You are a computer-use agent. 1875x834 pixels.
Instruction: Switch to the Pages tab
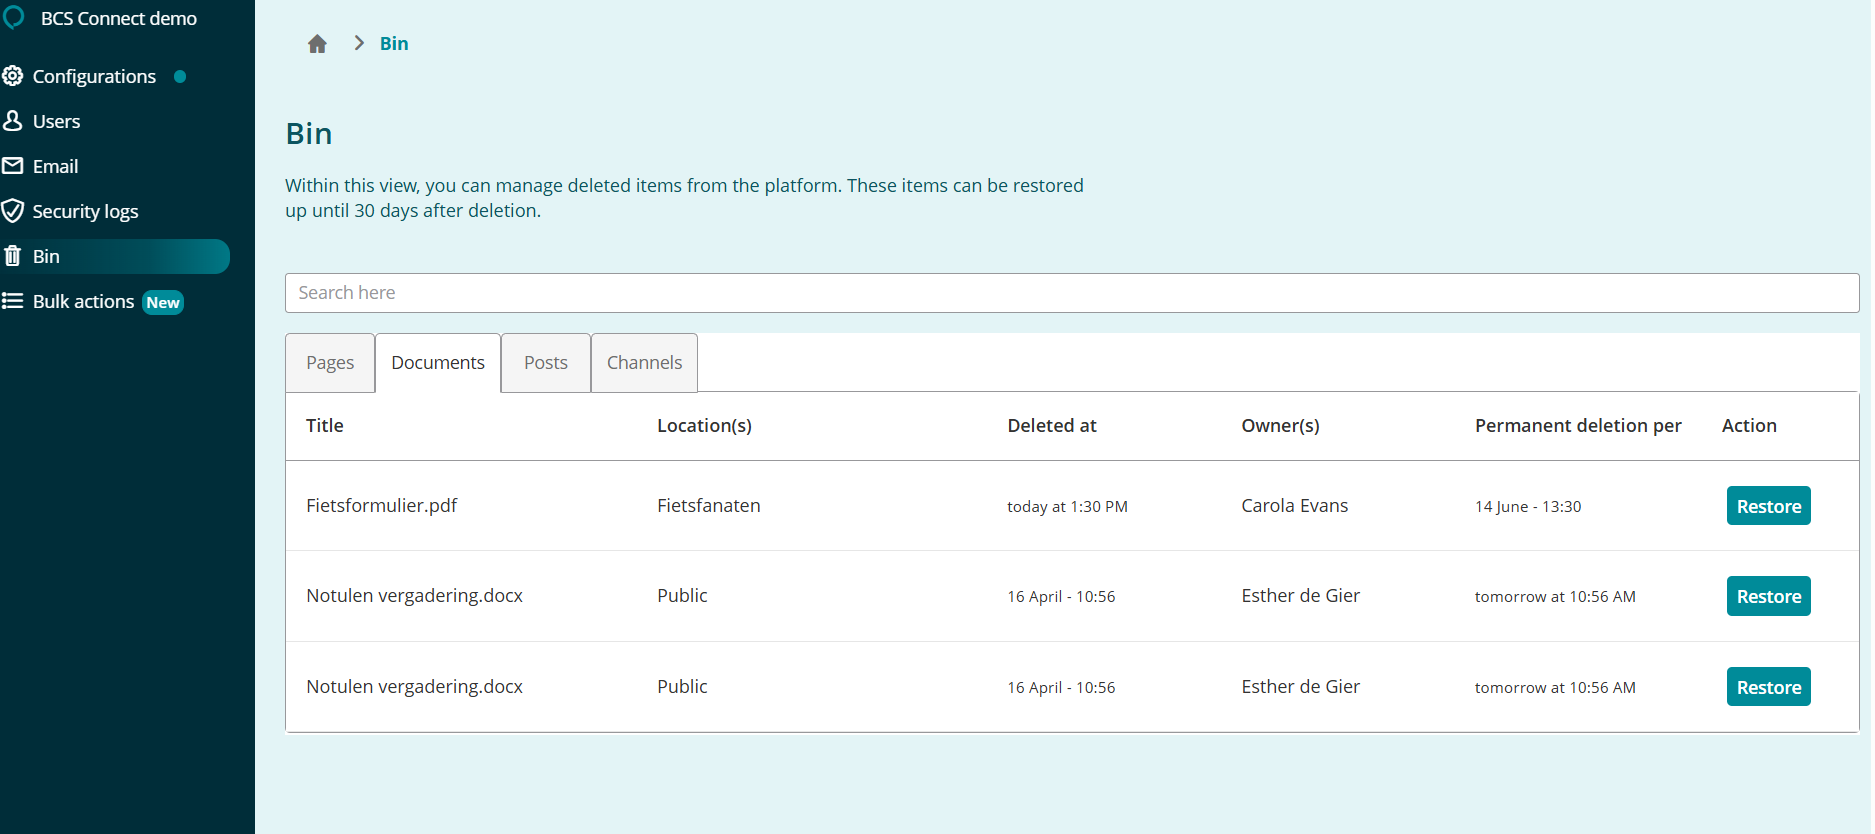(330, 362)
